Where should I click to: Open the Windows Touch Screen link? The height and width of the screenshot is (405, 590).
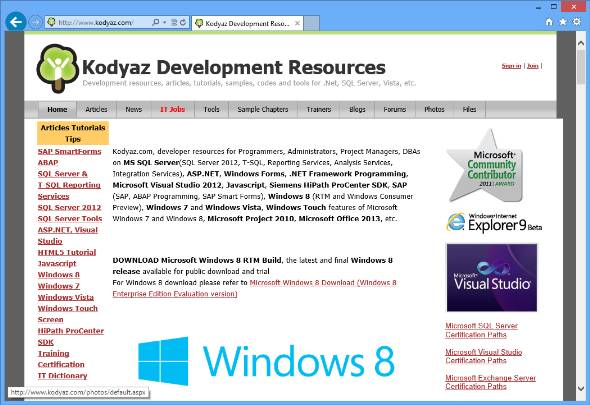click(68, 314)
